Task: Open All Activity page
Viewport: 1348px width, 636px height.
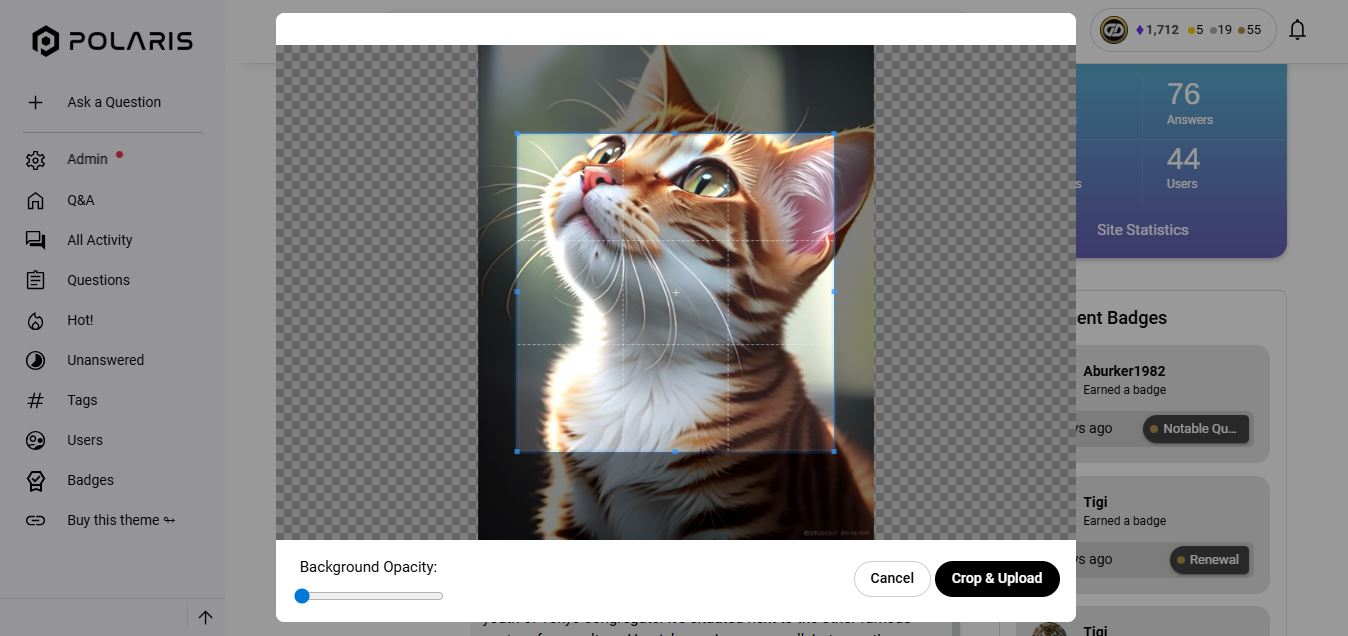Action: 100,240
